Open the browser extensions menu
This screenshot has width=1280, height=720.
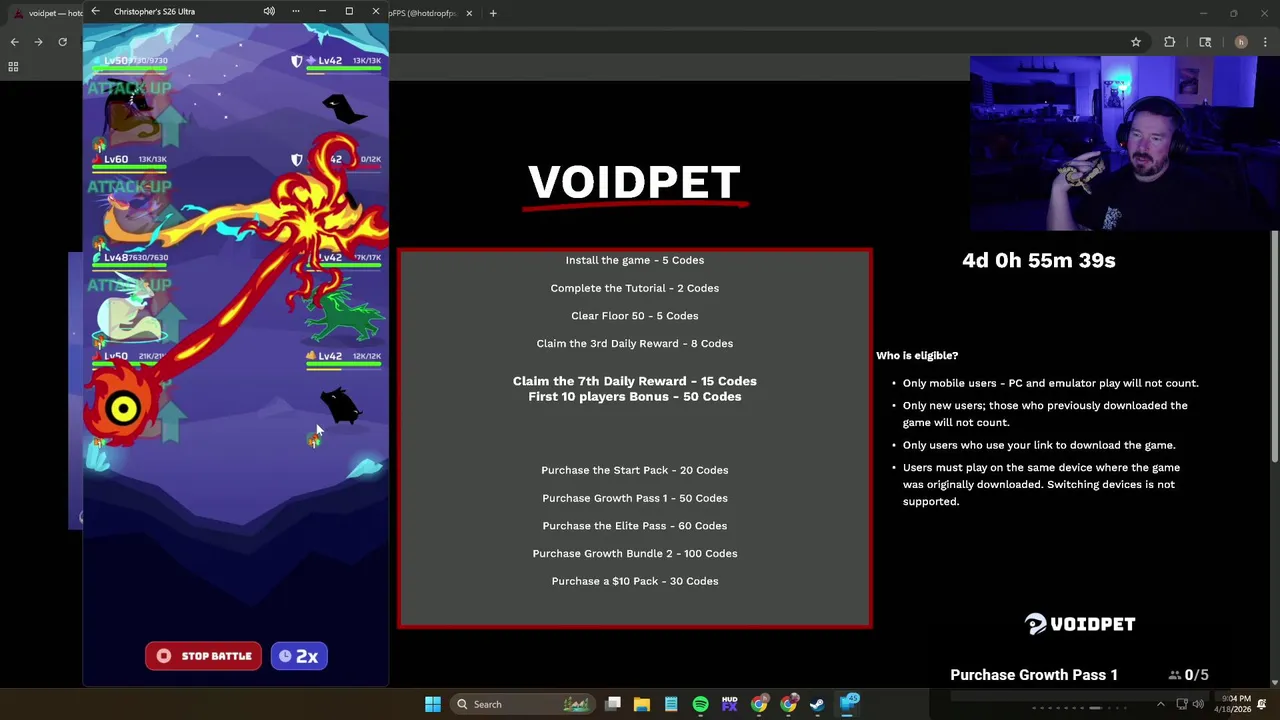click(1169, 42)
